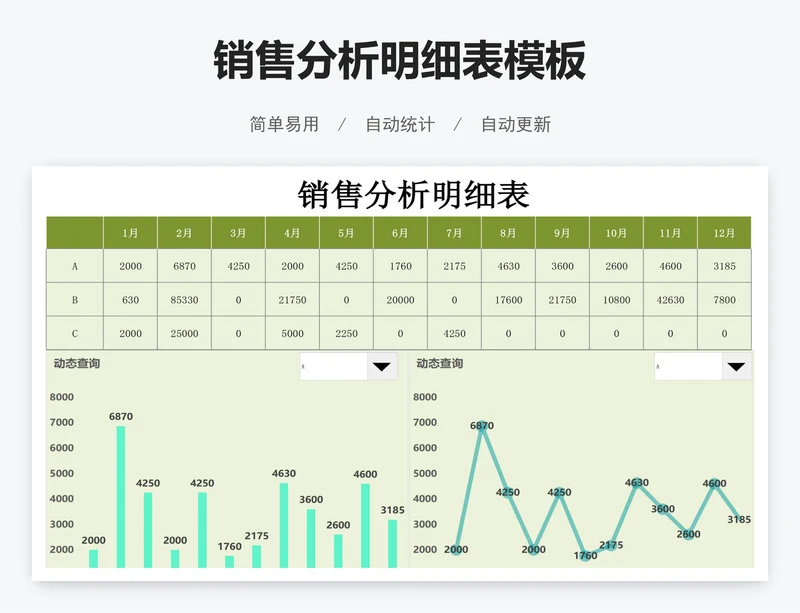The image size is (800, 613).
Task: Select table cell 2250 in row C
Action: pyautogui.click(x=346, y=333)
